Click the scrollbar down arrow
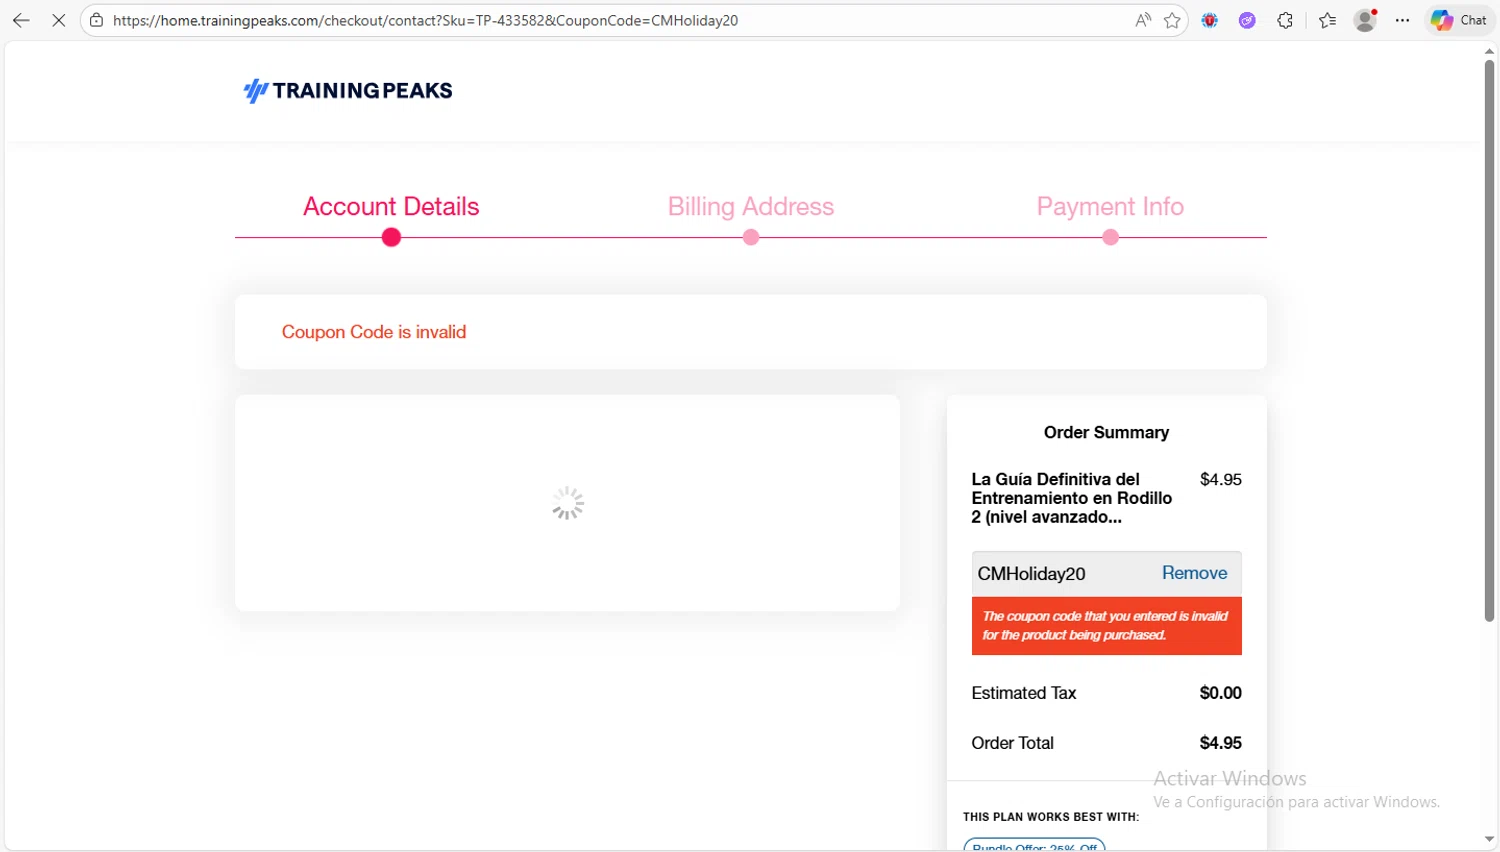The height and width of the screenshot is (852, 1500). (x=1489, y=840)
